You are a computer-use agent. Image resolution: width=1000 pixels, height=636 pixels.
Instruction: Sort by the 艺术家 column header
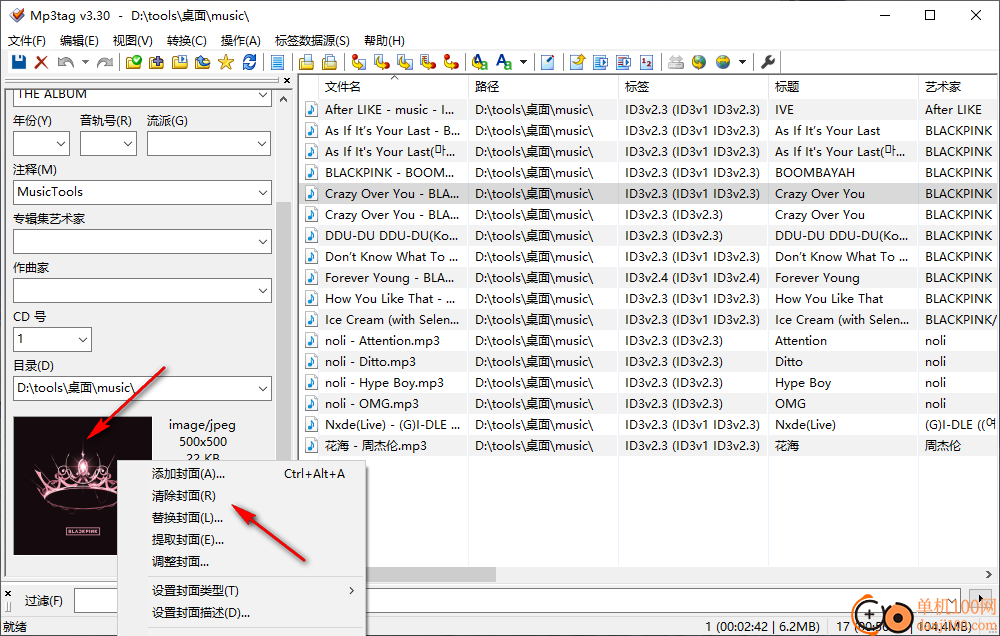(959, 87)
